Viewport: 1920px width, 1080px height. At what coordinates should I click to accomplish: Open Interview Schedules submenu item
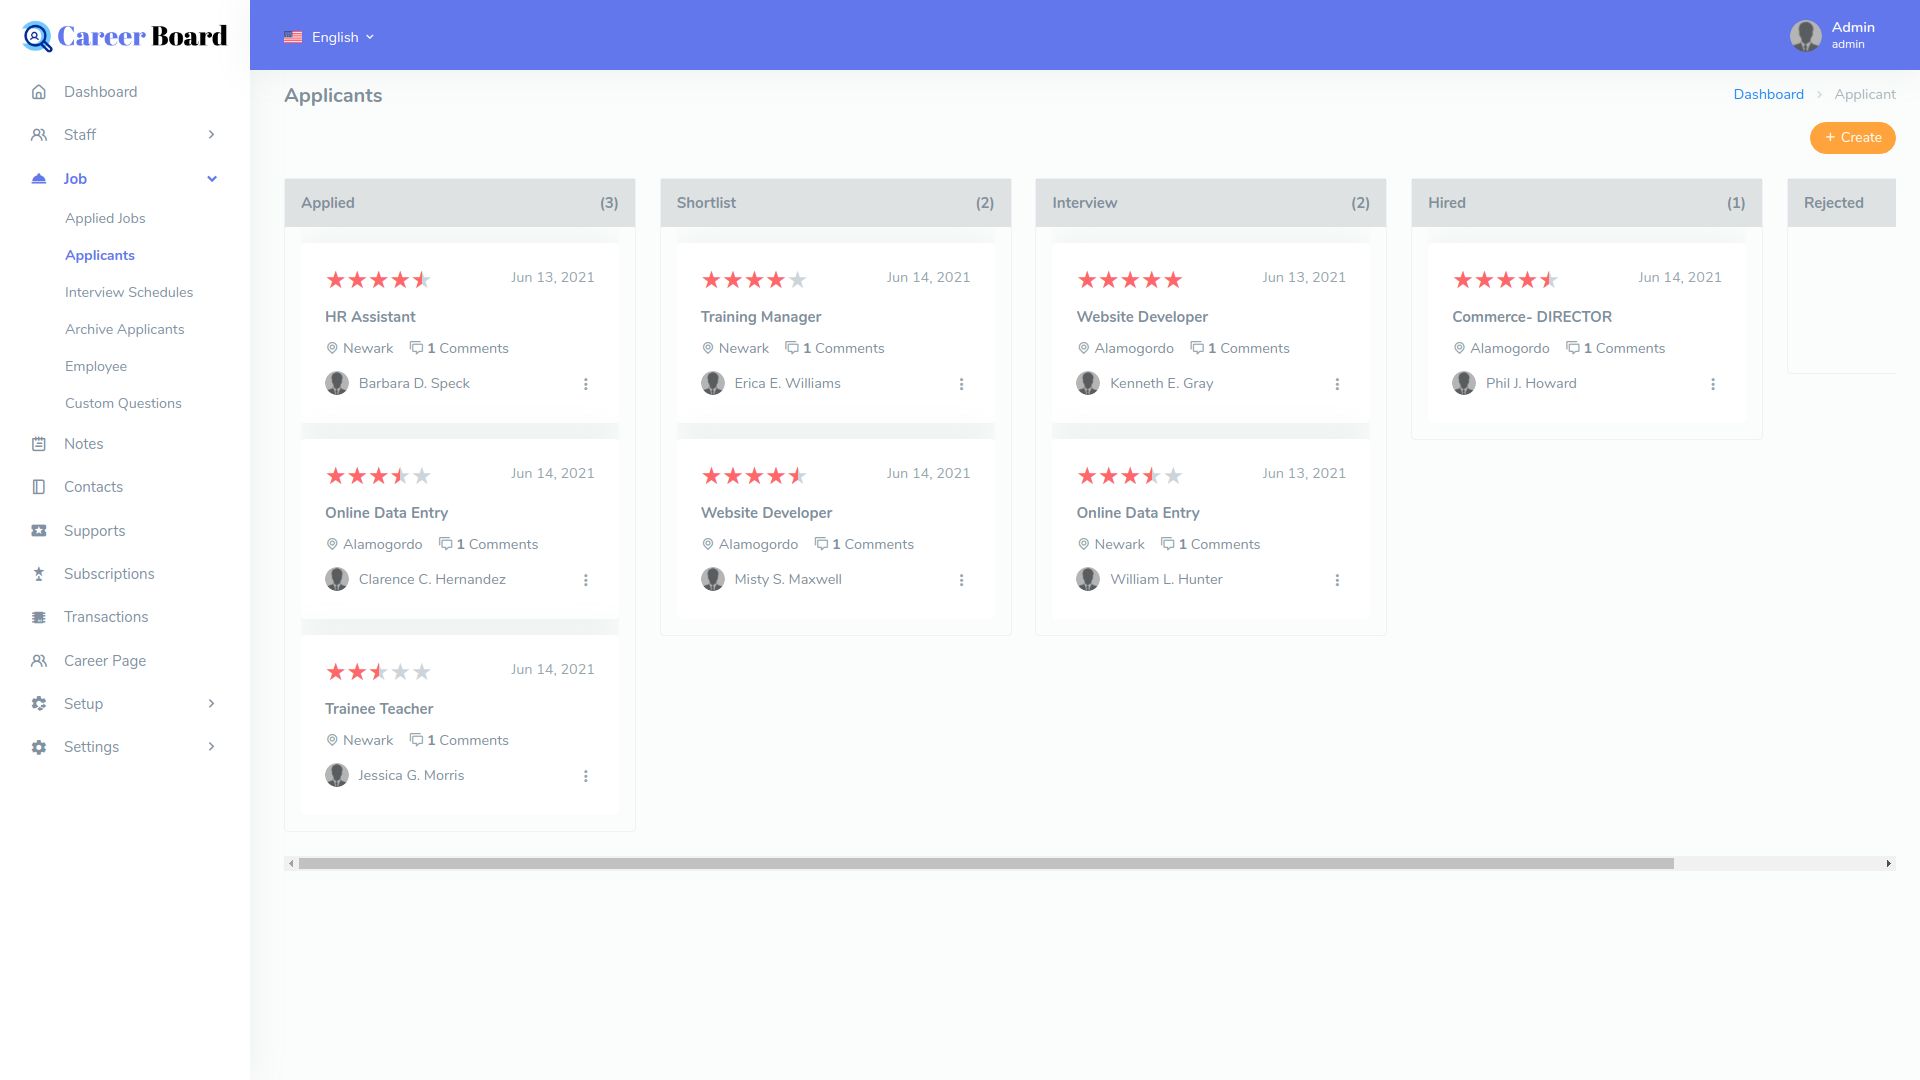coord(129,292)
